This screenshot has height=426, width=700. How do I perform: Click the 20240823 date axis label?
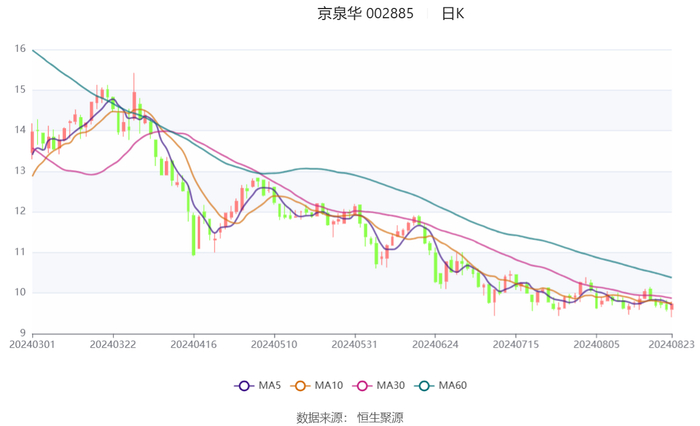(671, 344)
